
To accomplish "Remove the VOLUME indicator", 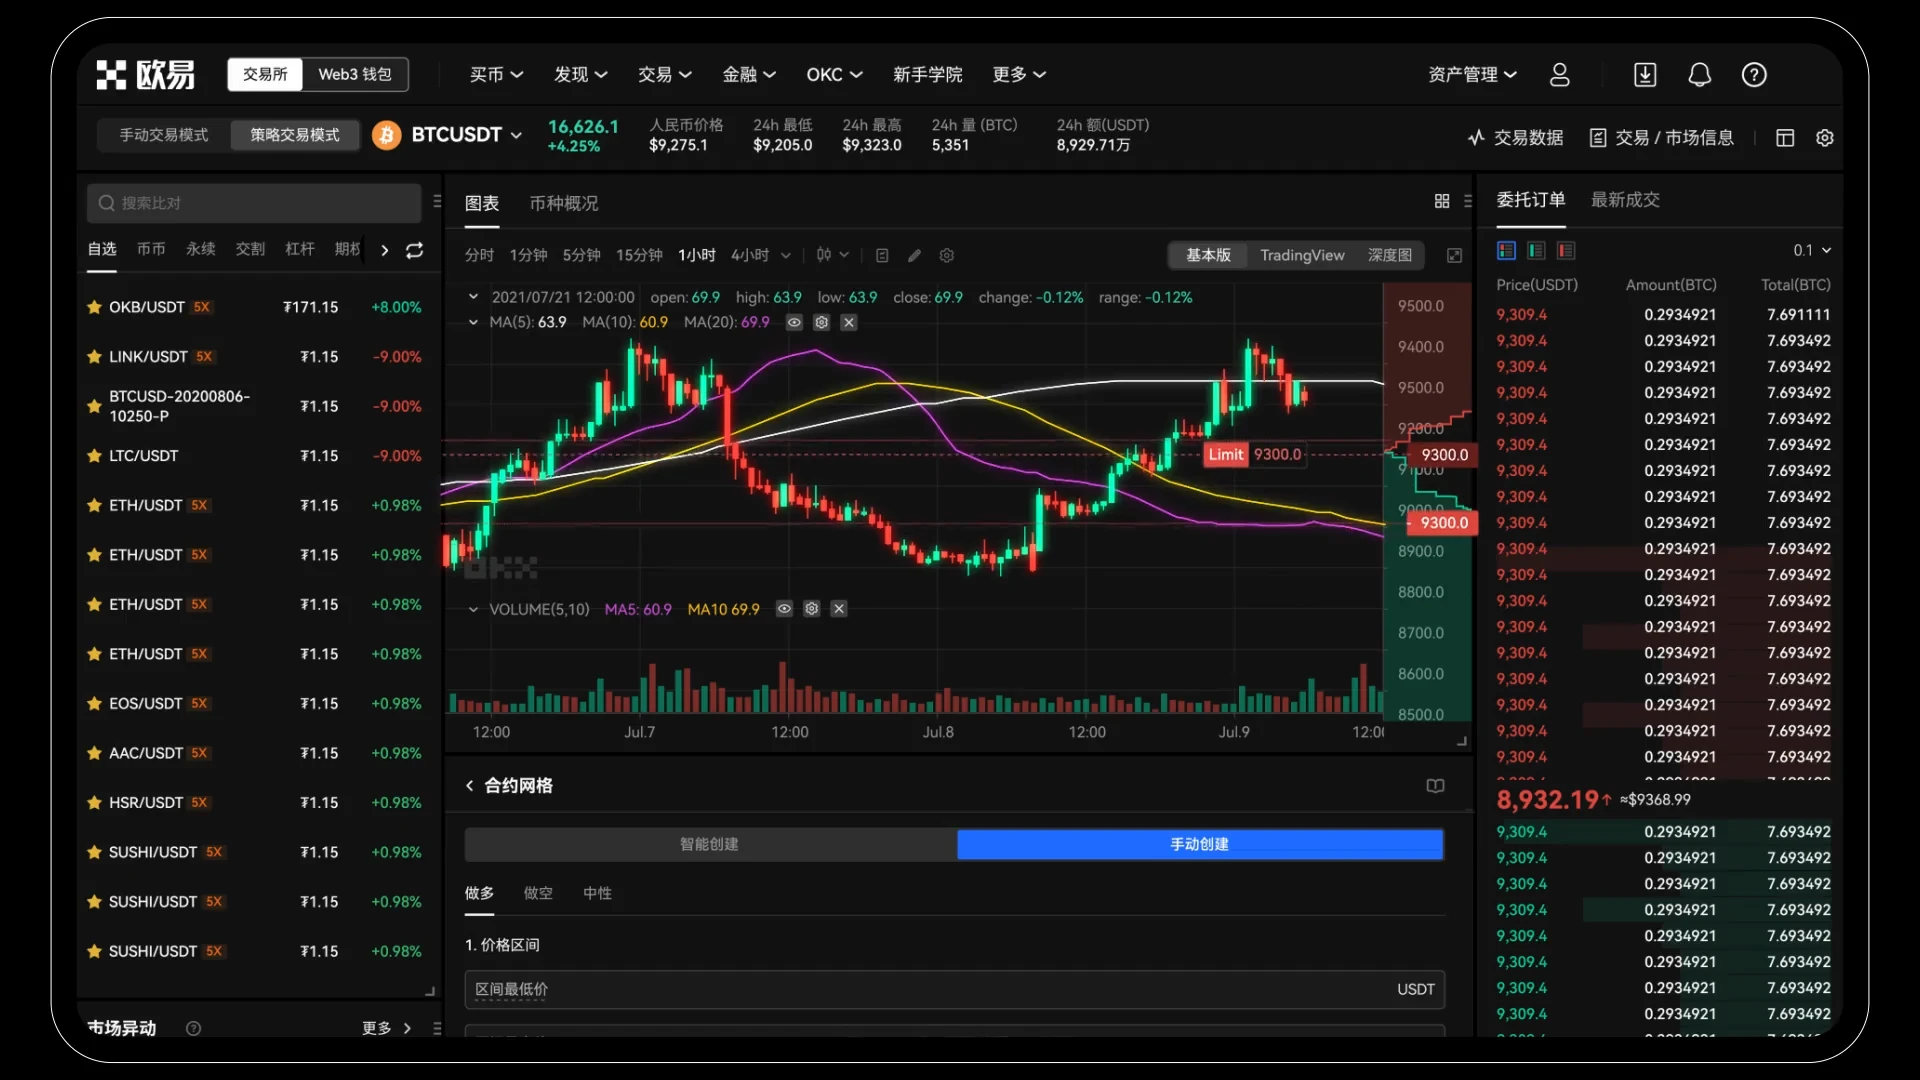I will pos(839,609).
